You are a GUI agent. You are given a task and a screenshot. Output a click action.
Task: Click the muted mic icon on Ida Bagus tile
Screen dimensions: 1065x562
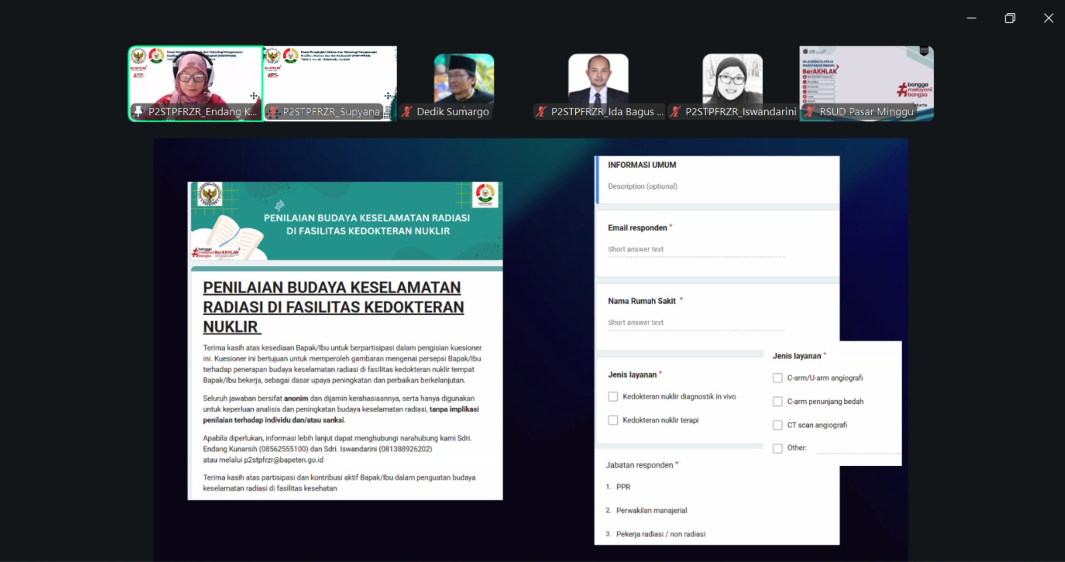(x=541, y=112)
